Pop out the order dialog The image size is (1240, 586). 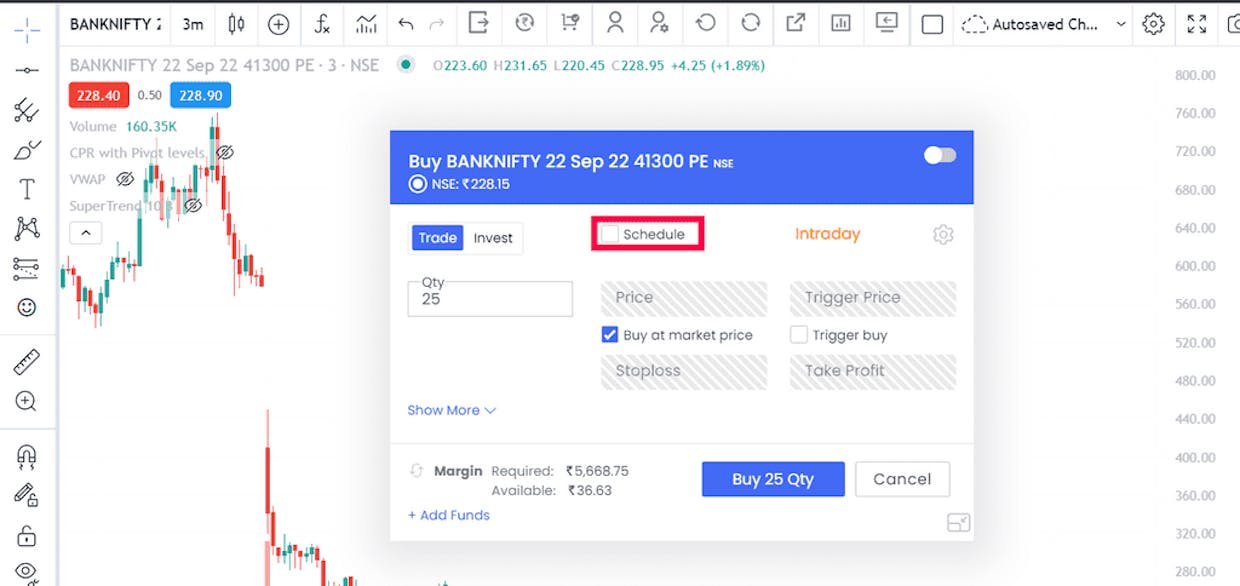coord(958,522)
